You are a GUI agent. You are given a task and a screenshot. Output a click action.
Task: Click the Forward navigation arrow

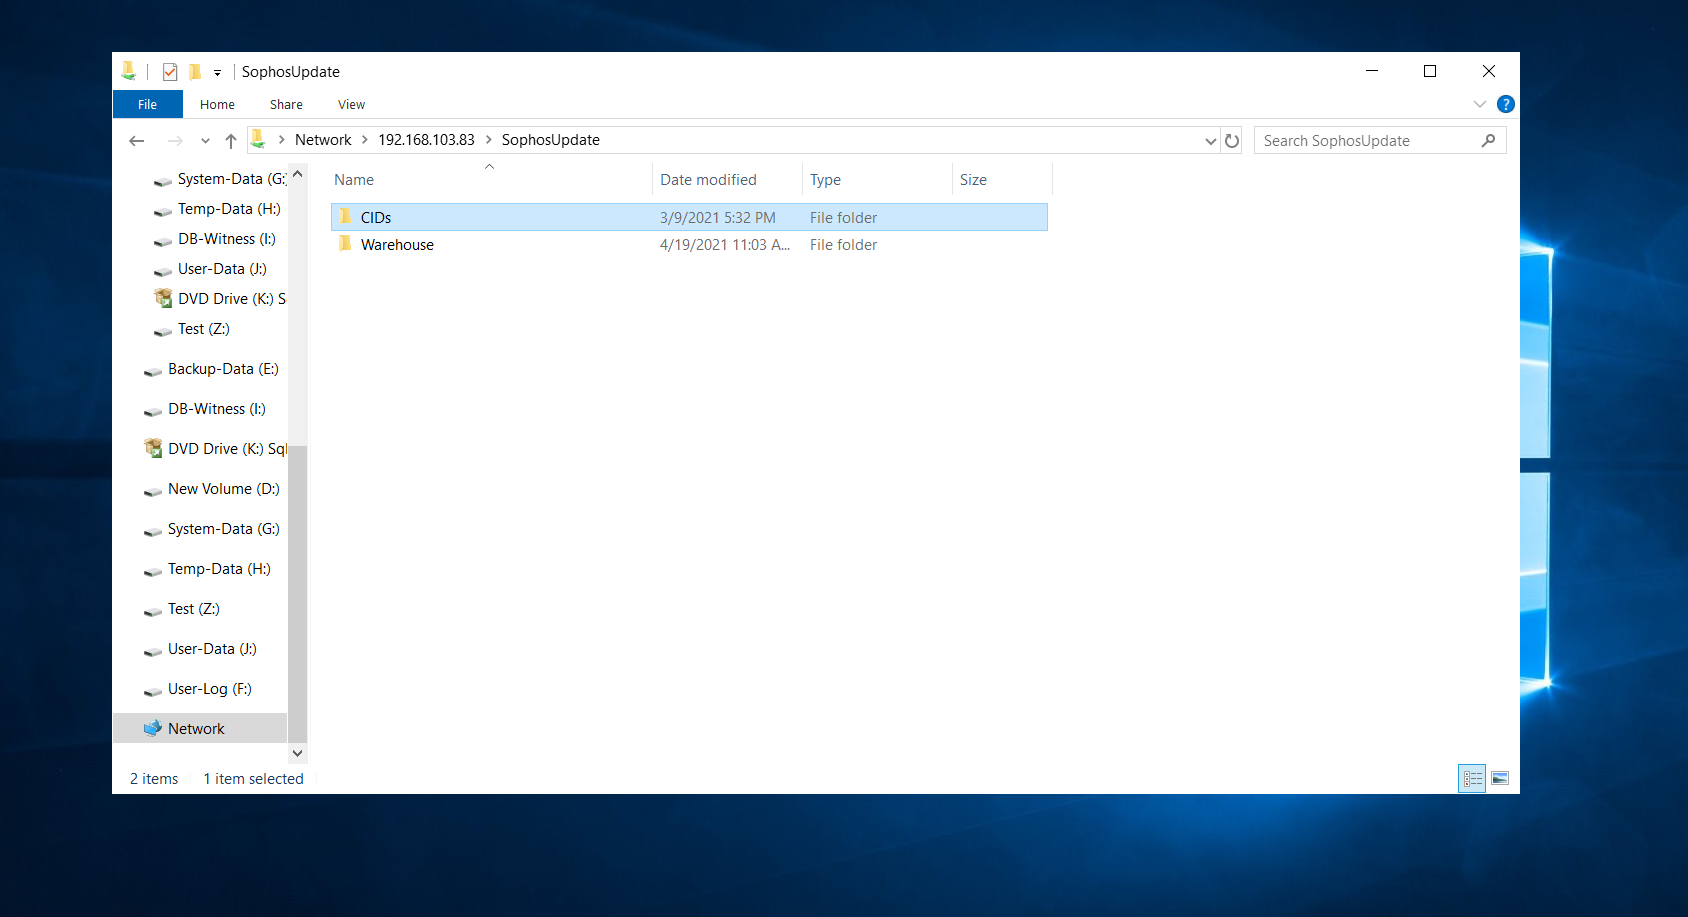coord(175,141)
